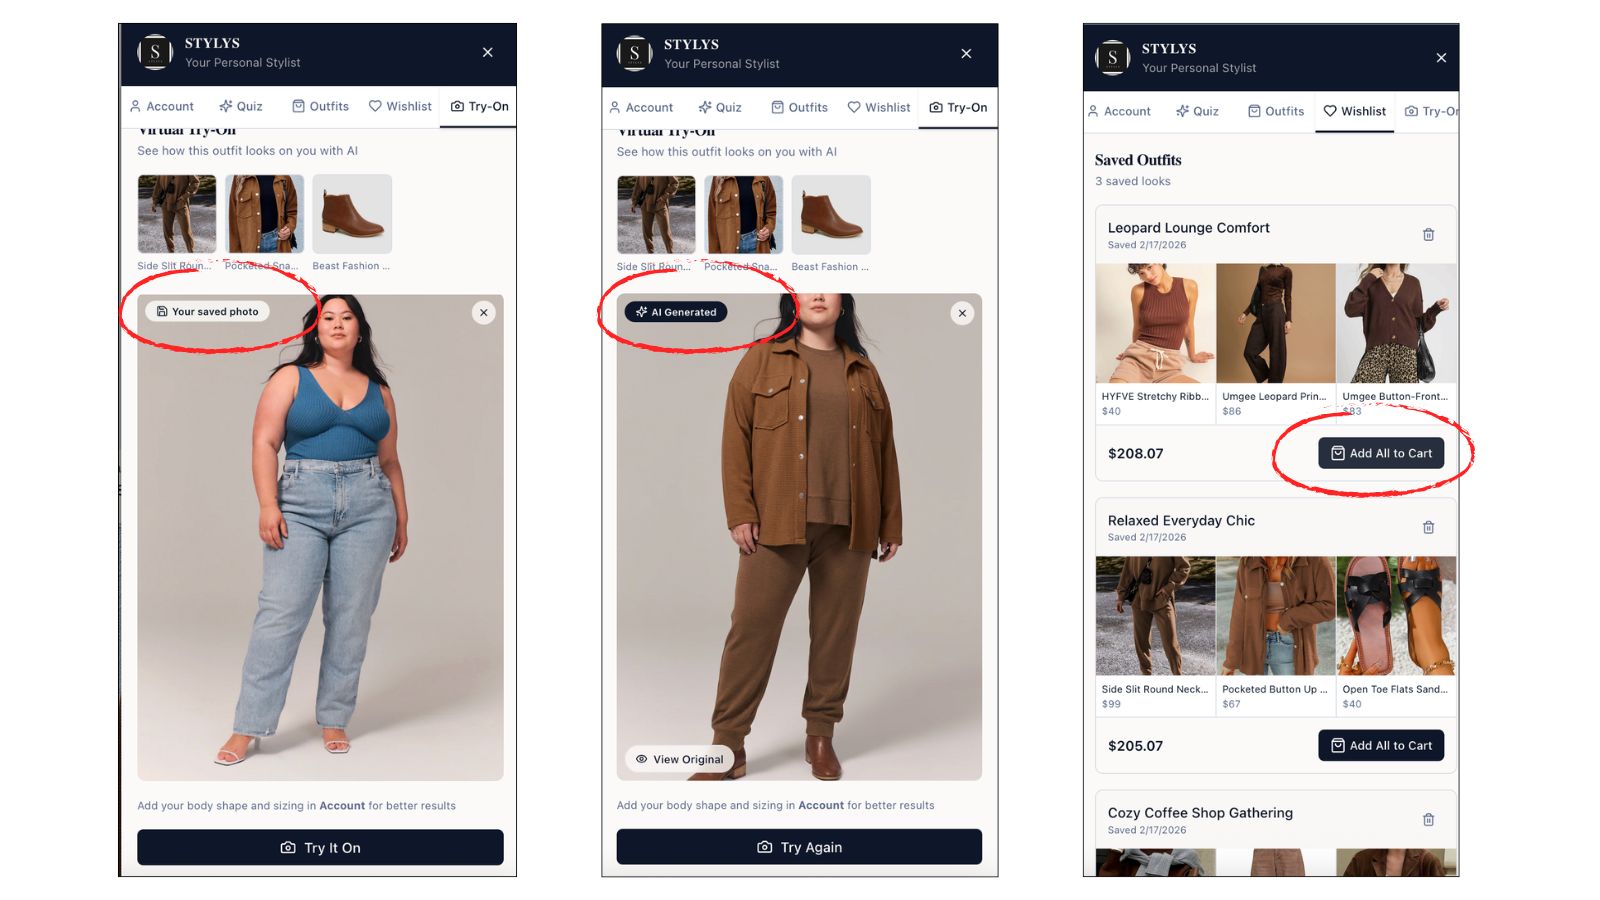Click the AI generated brown outfit image
Viewport: 1600px width, 900px height.
click(799, 537)
